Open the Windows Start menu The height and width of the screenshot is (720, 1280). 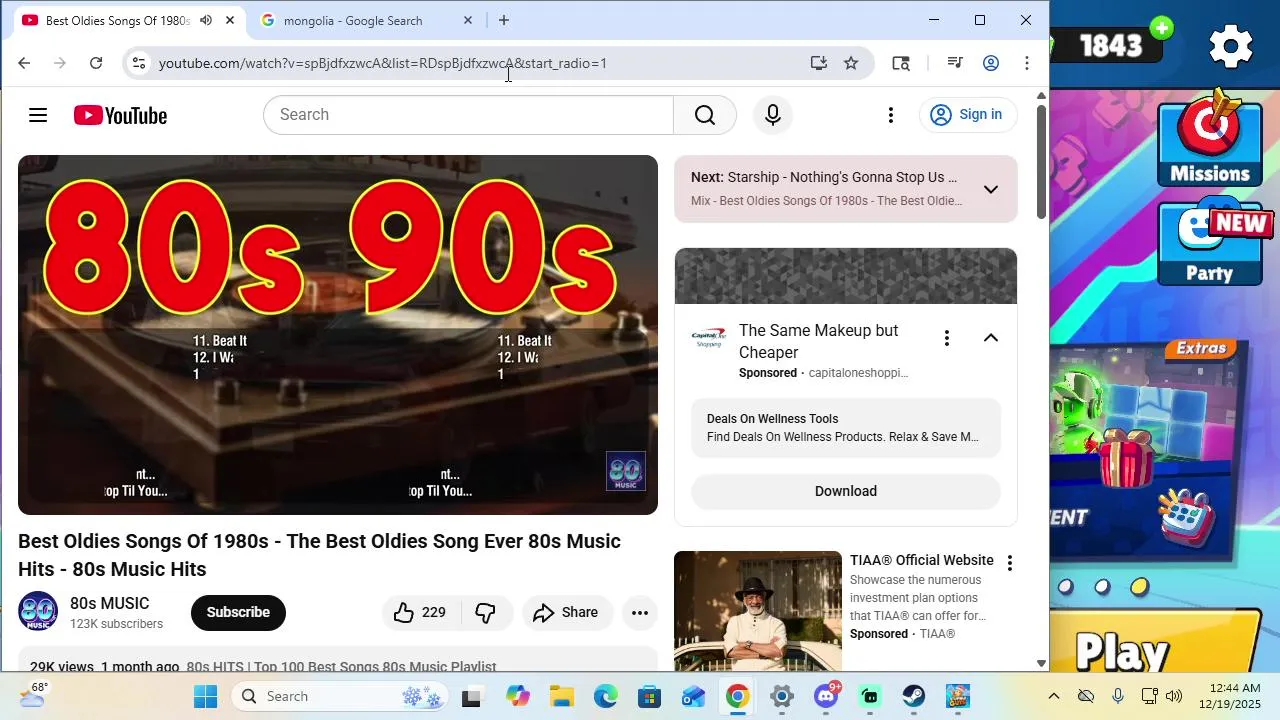(205, 696)
